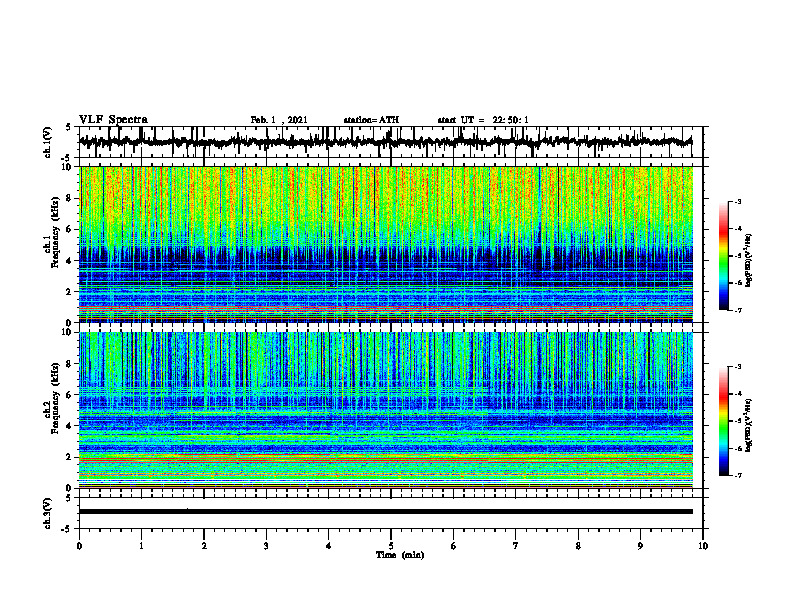Screen dimensions: 792x612
Task: Click the "ch.1(V)" waveform axis label
Action: [48, 142]
